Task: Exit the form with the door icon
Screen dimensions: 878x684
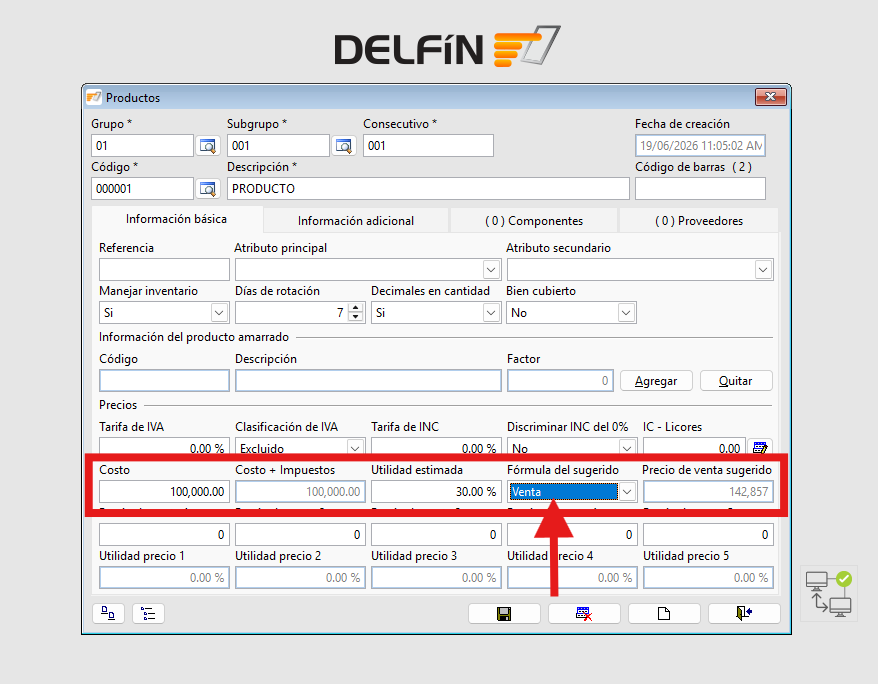Action: pyautogui.click(x=744, y=613)
